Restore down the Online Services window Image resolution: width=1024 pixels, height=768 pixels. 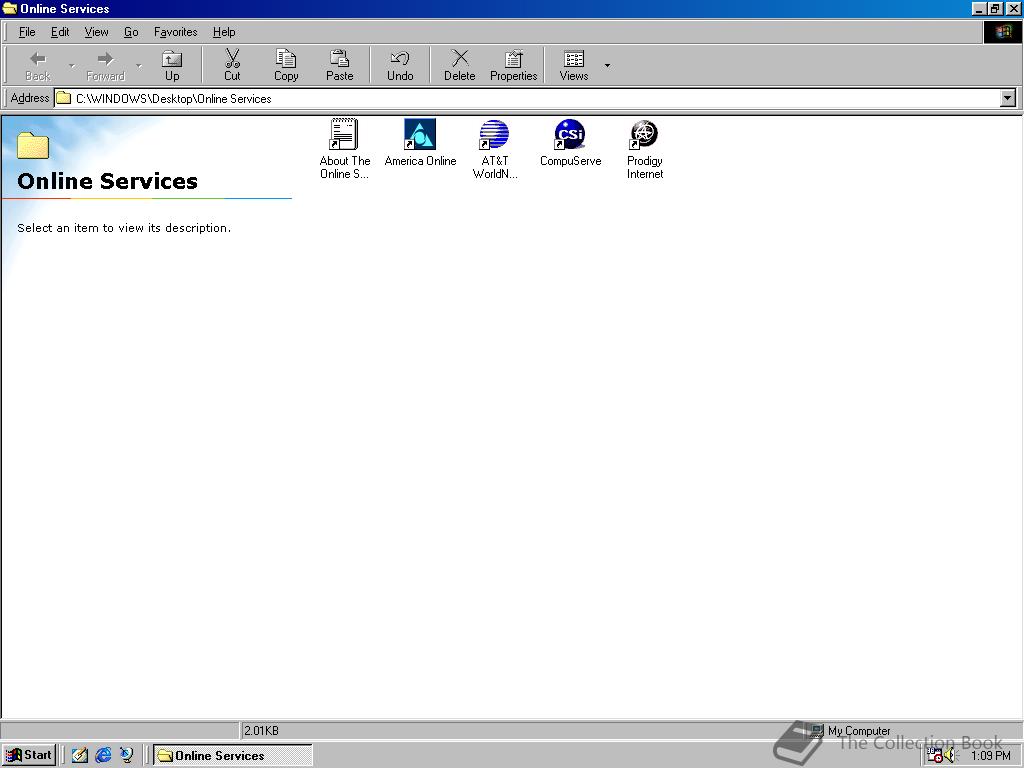coord(995,8)
